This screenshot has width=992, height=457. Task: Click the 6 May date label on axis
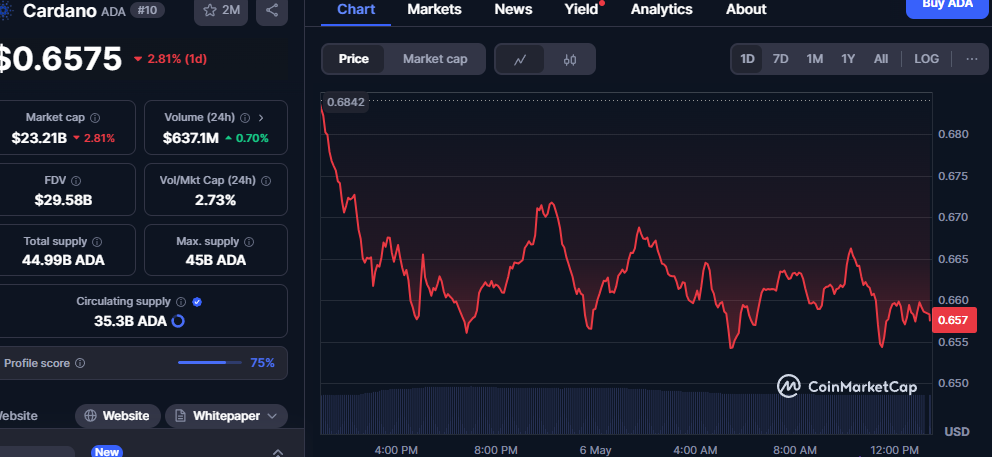[596, 450]
